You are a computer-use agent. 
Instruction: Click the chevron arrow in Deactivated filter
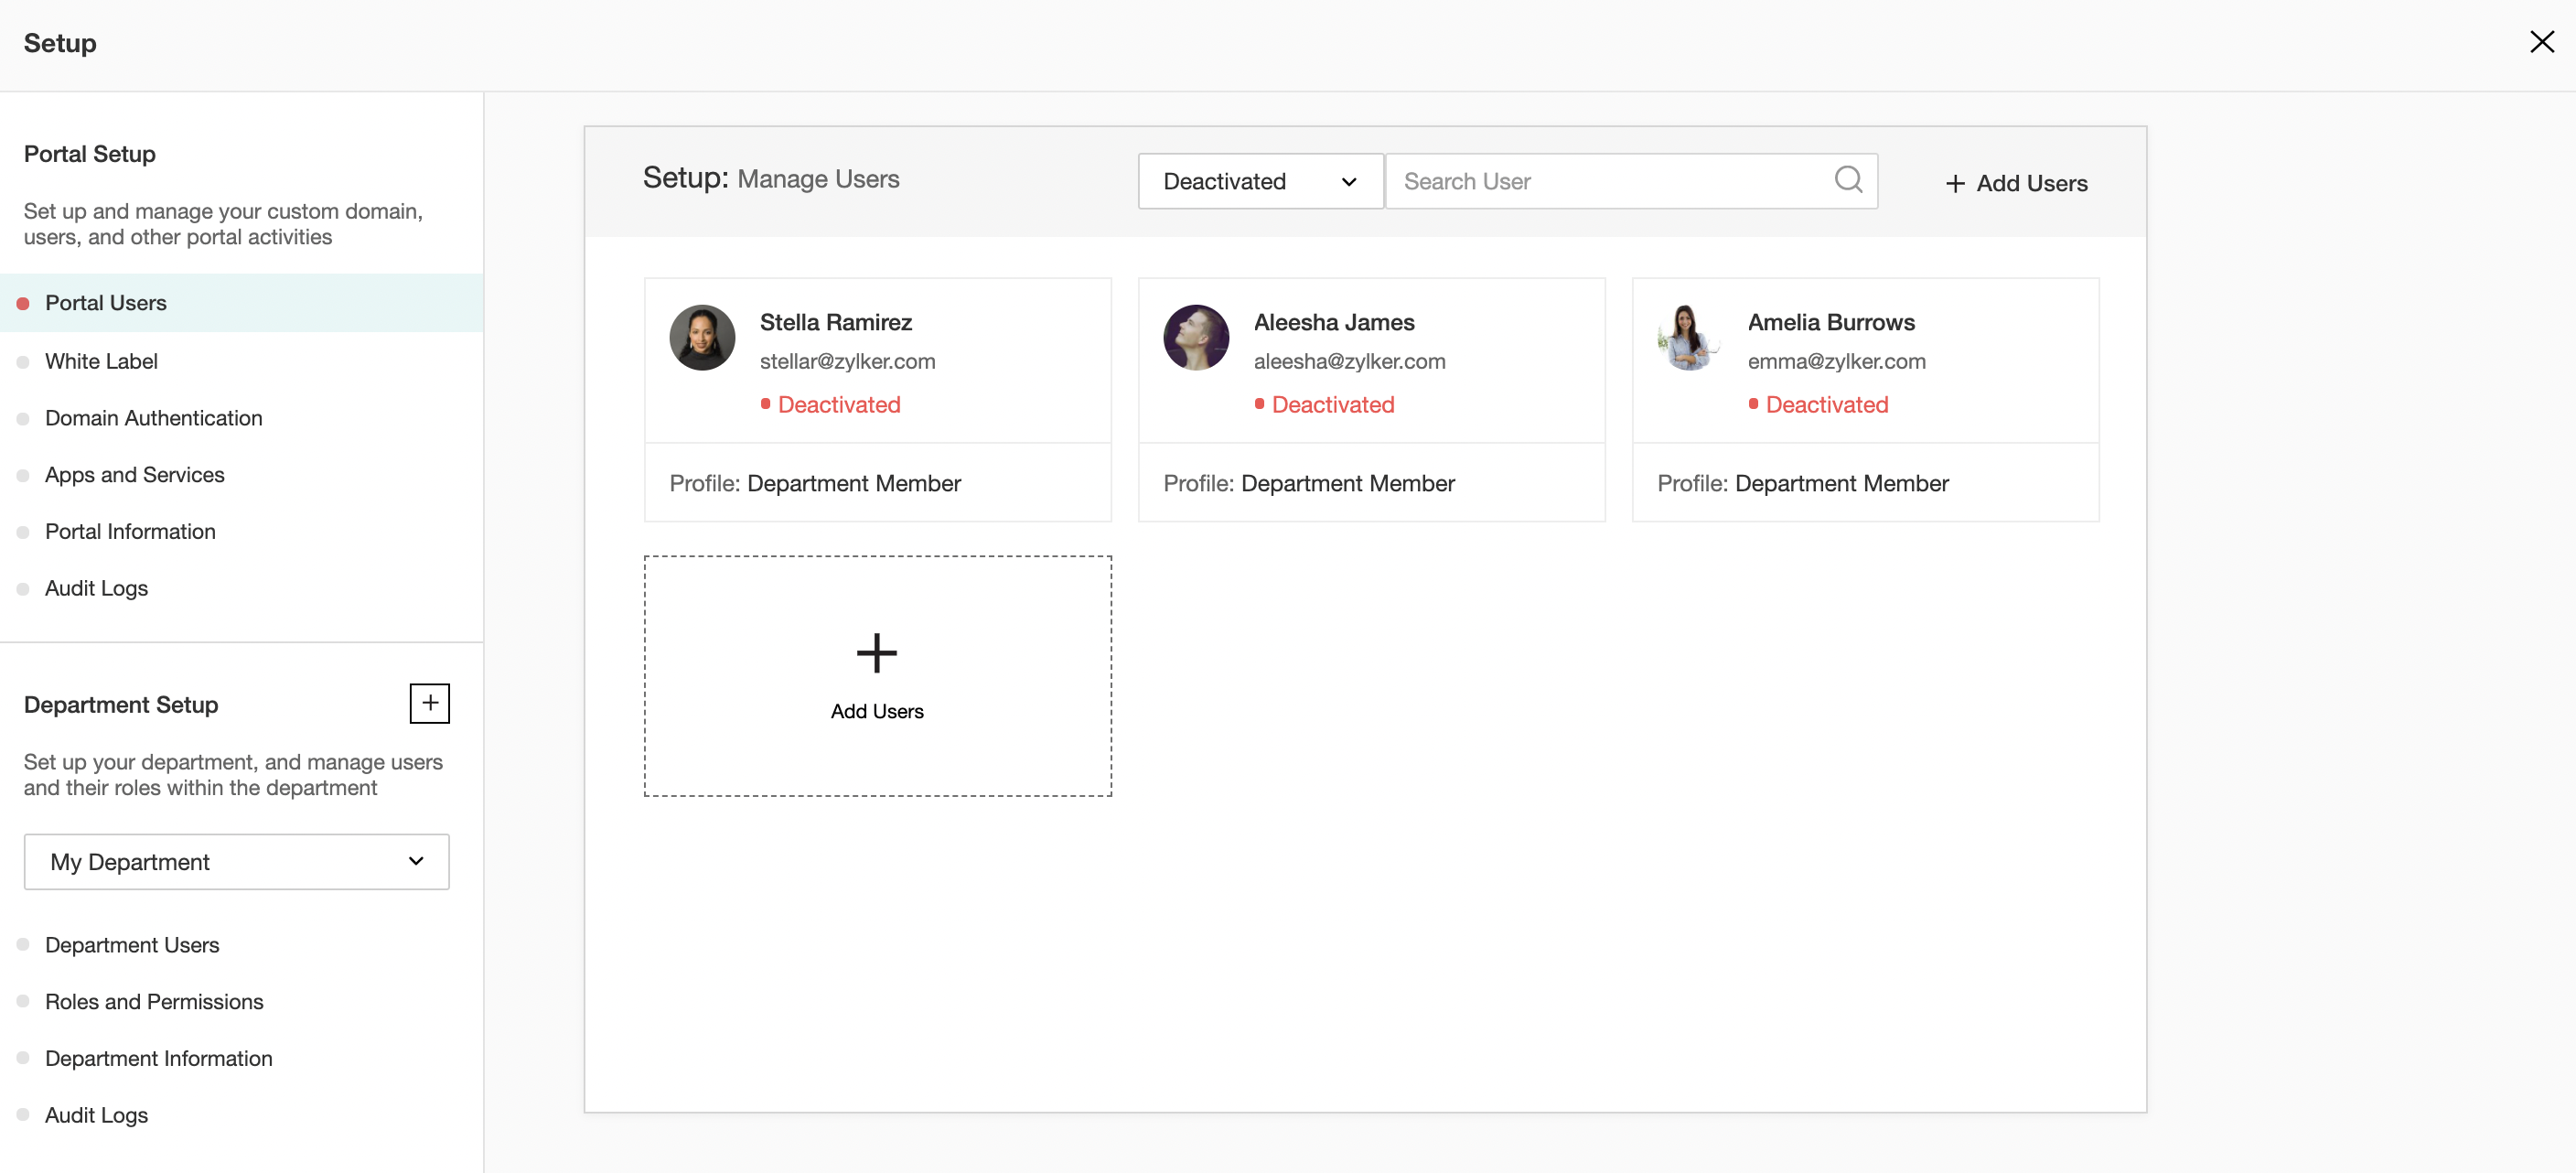(x=1348, y=182)
